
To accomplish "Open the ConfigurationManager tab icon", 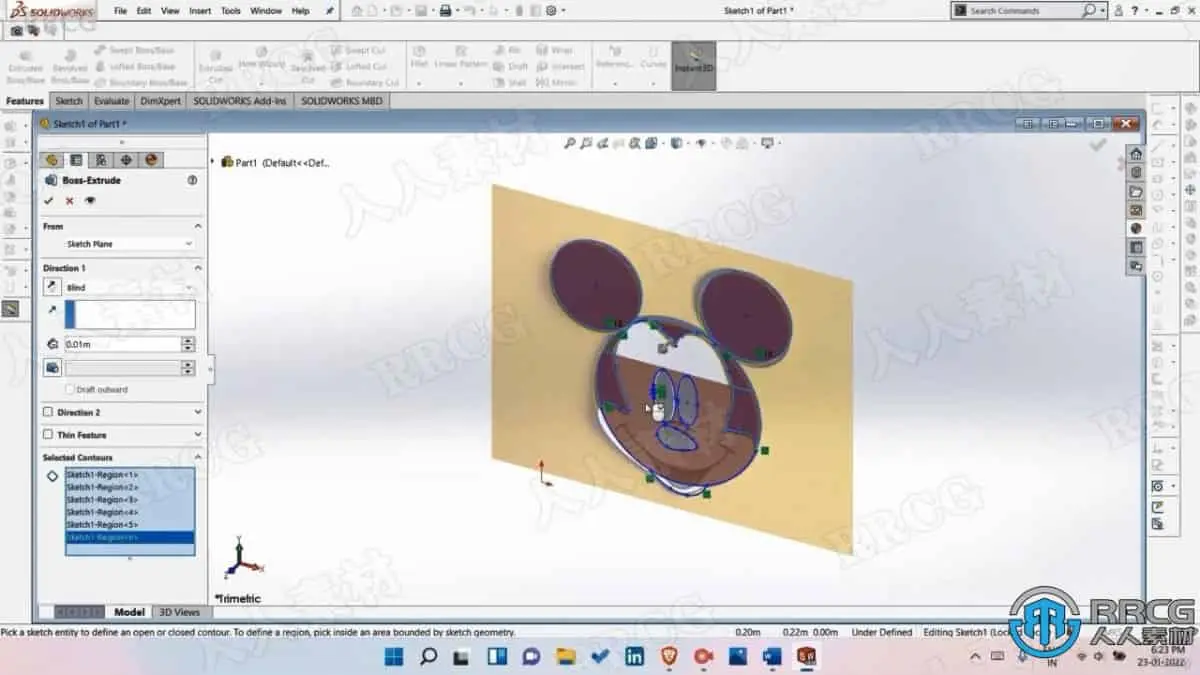I will click(101, 160).
